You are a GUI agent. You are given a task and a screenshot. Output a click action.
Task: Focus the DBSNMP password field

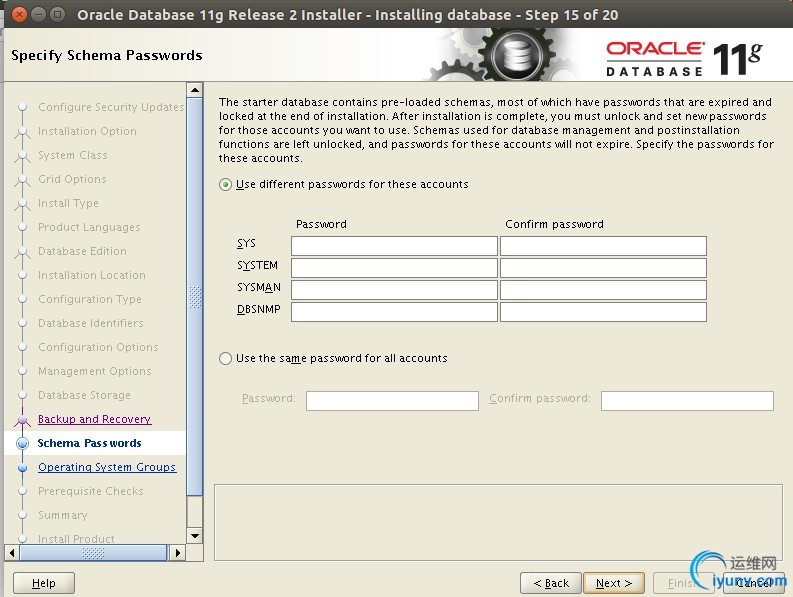point(394,312)
